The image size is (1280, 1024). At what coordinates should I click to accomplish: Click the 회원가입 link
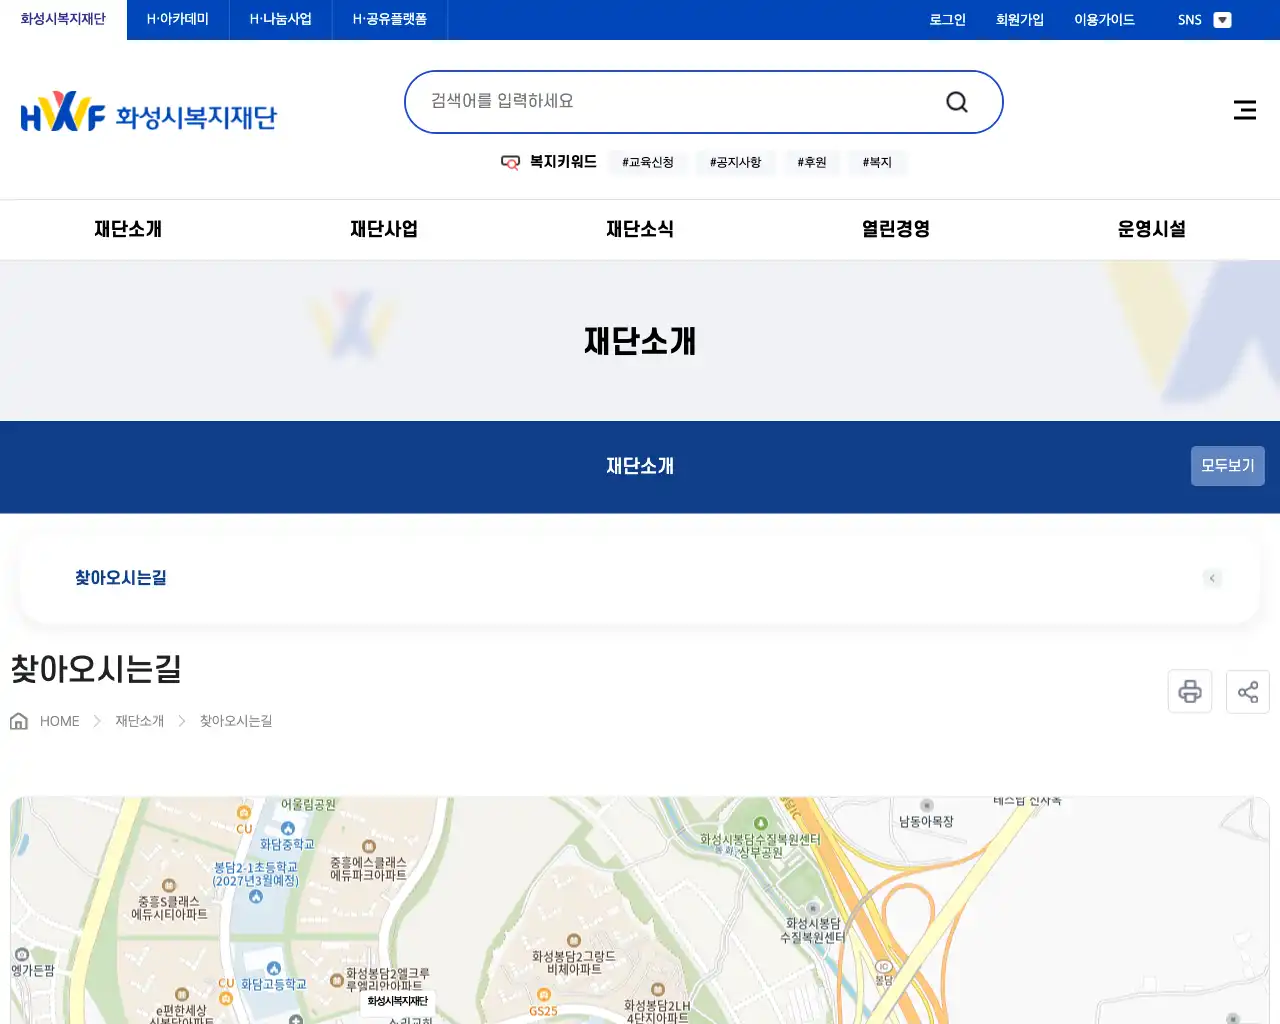point(1019,20)
